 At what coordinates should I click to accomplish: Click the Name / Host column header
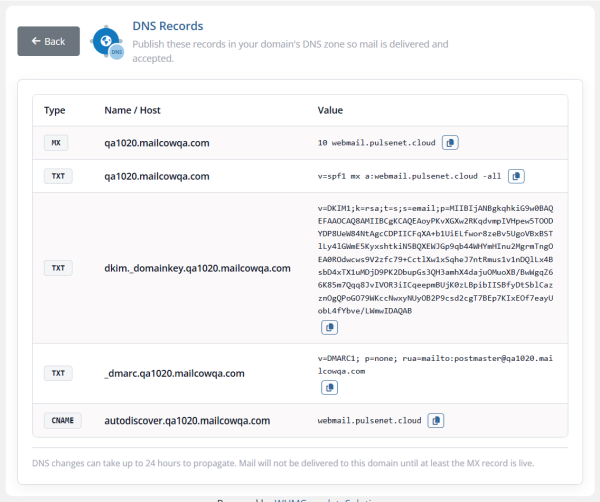[x=132, y=110]
